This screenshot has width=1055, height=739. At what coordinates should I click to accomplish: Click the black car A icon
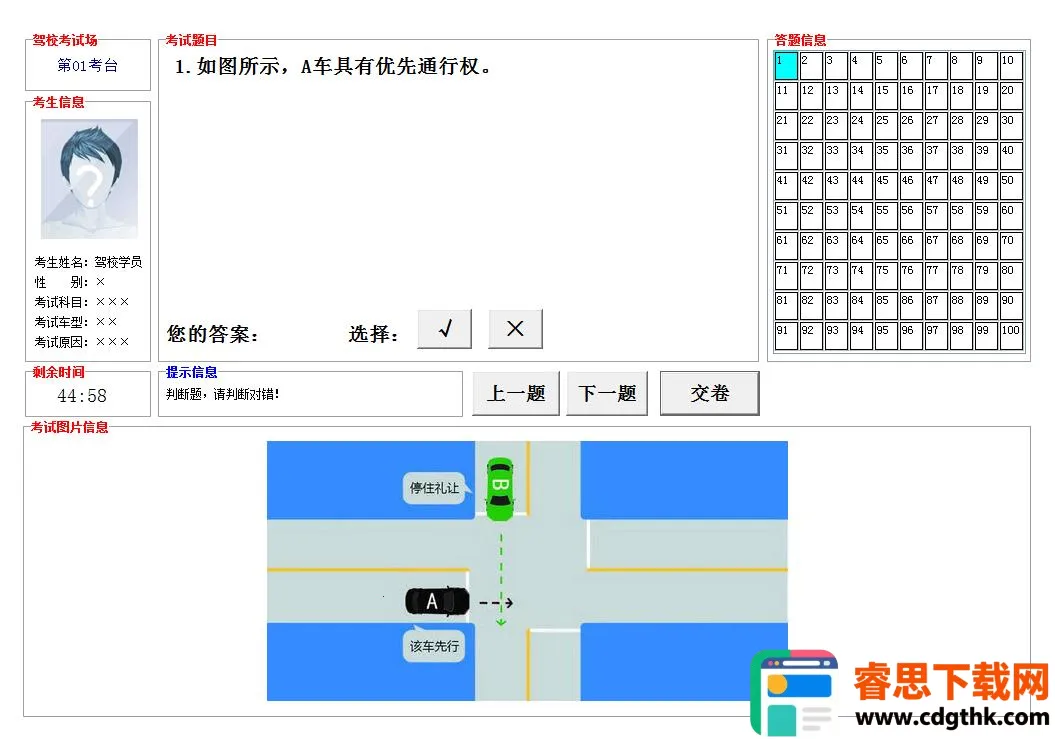pyautogui.click(x=437, y=601)
